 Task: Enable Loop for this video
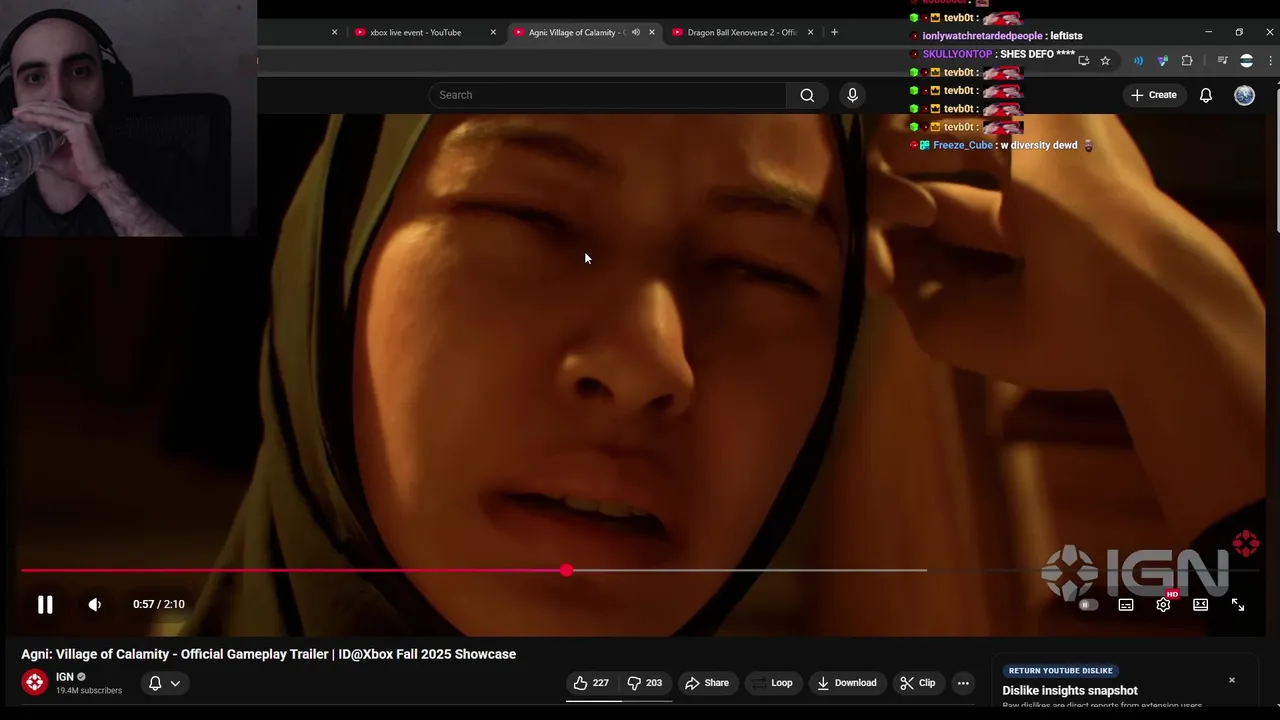click(772, 683)
